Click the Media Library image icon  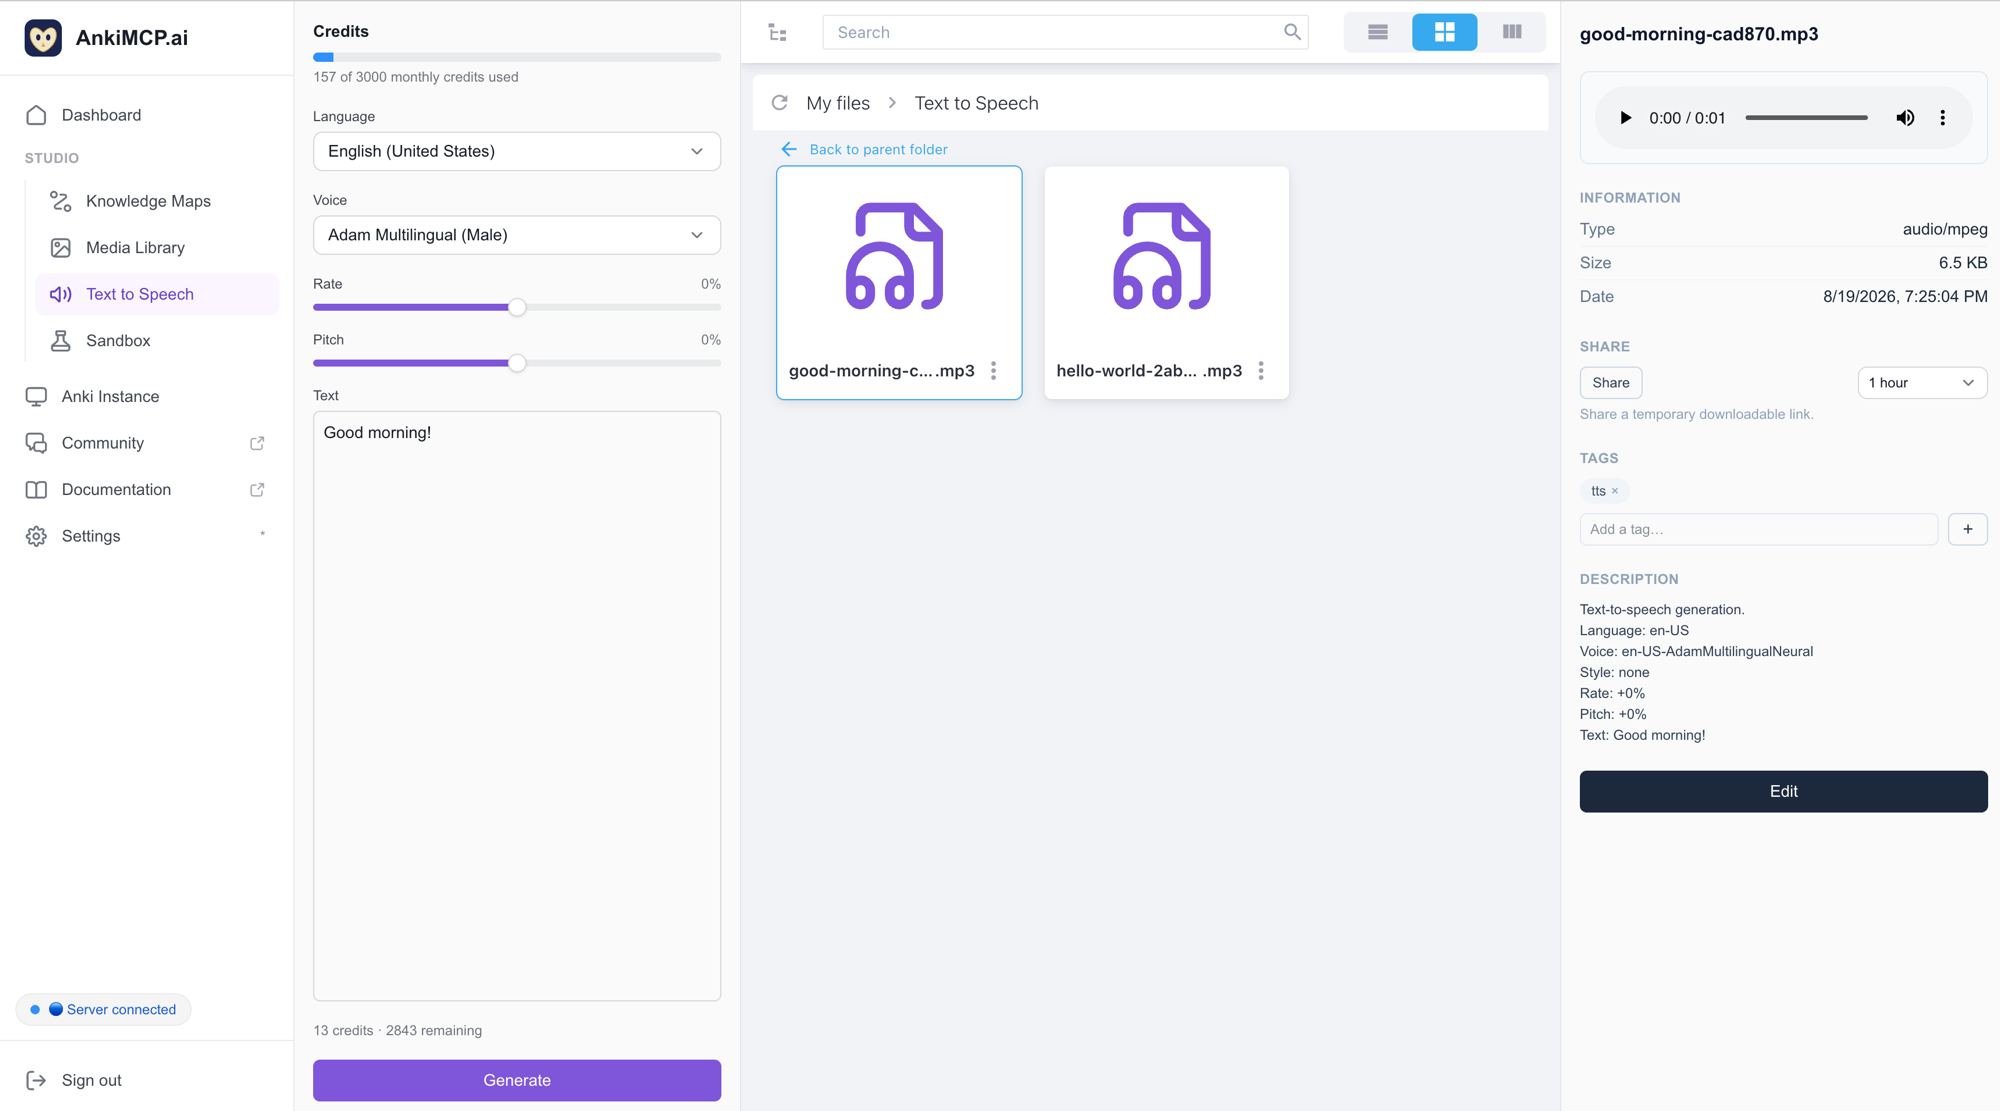[60, 248]
